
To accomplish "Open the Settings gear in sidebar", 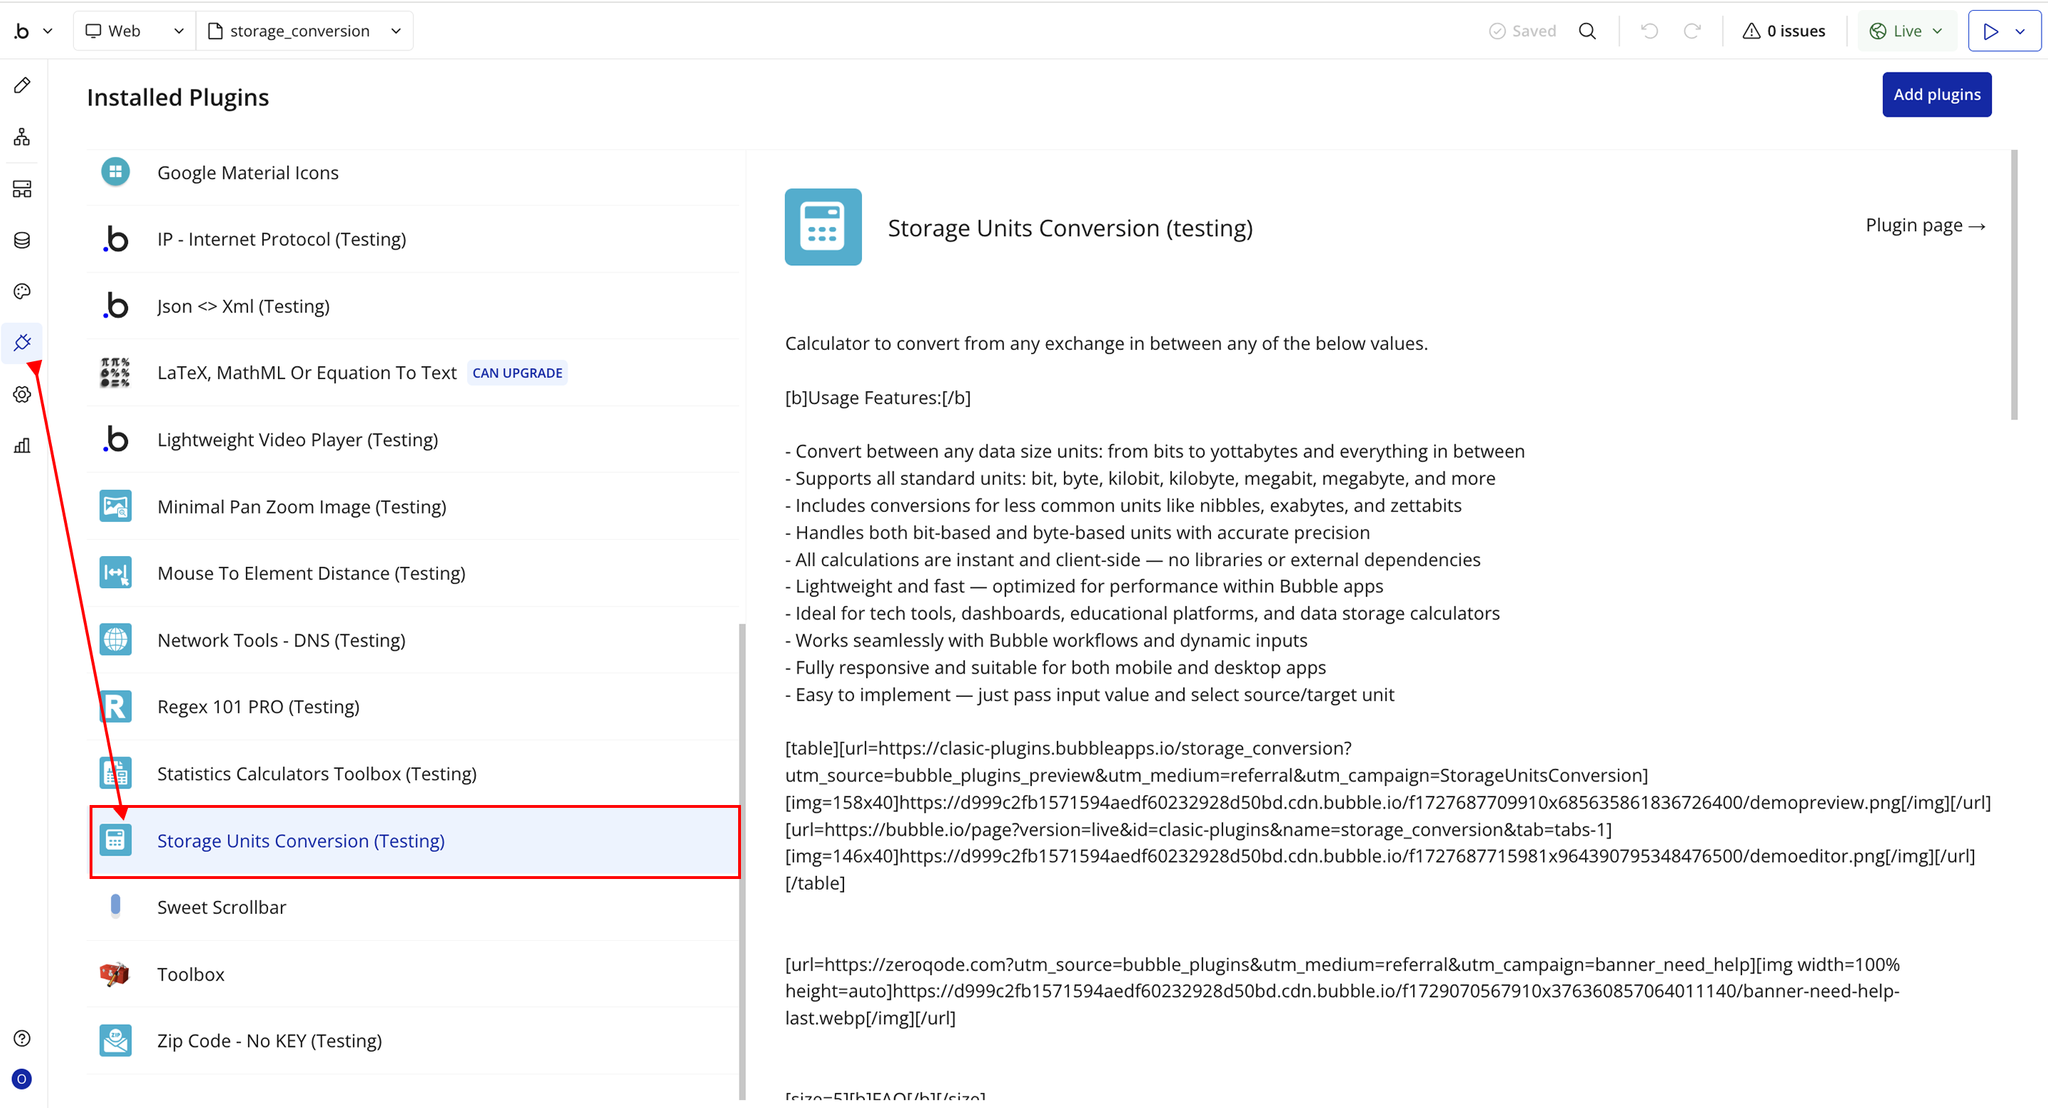I will point(22,394).
